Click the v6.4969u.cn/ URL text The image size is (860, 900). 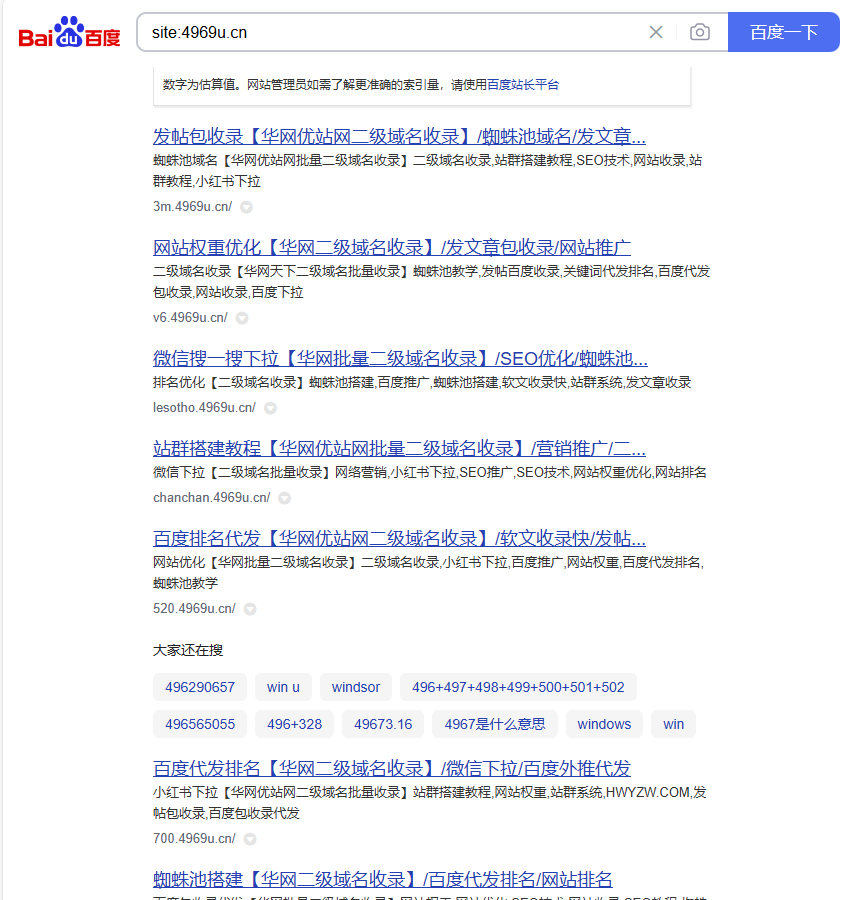[x=190, y=317]
